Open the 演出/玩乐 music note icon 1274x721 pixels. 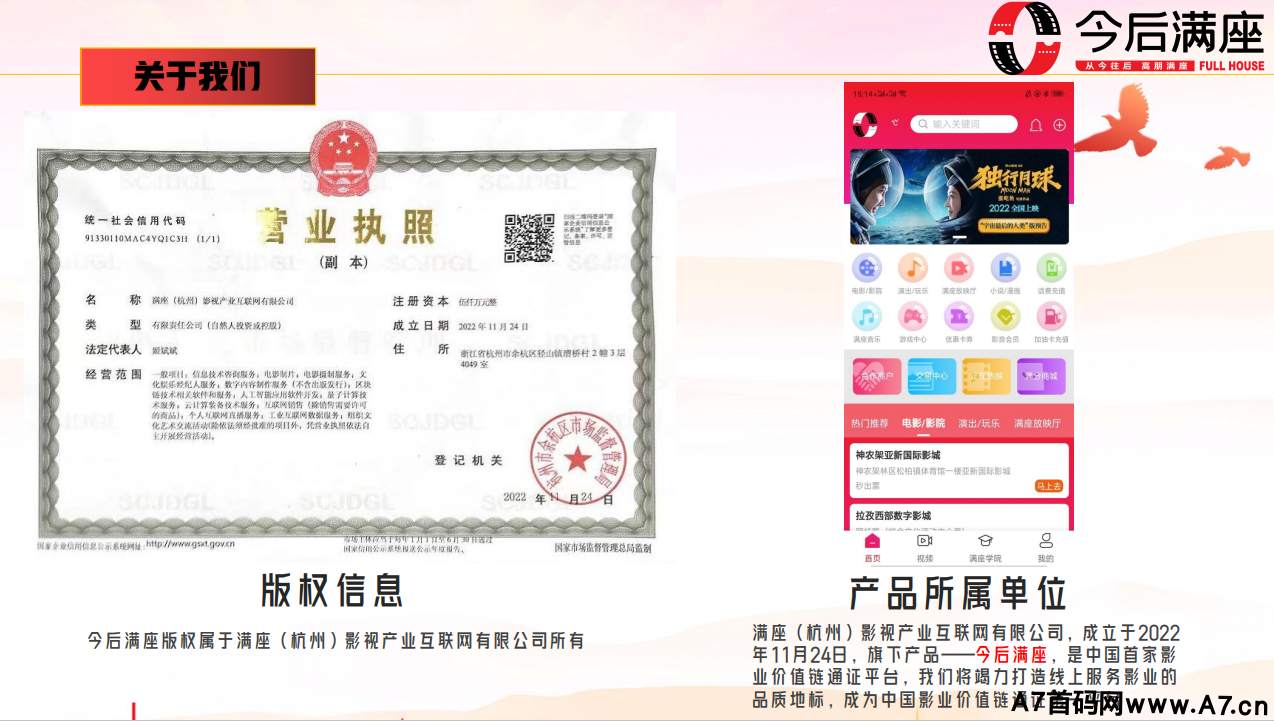click(x=912, y=268)
